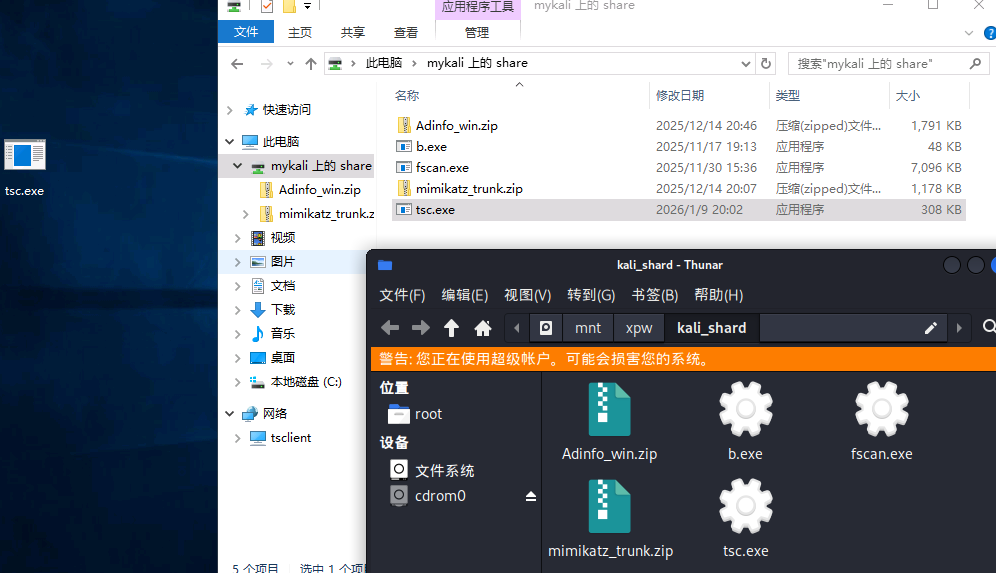The height and width of the screenshot is (573, 996).
Task: Select tsc.exe row in Explorer list
Action: pos(678,210)
